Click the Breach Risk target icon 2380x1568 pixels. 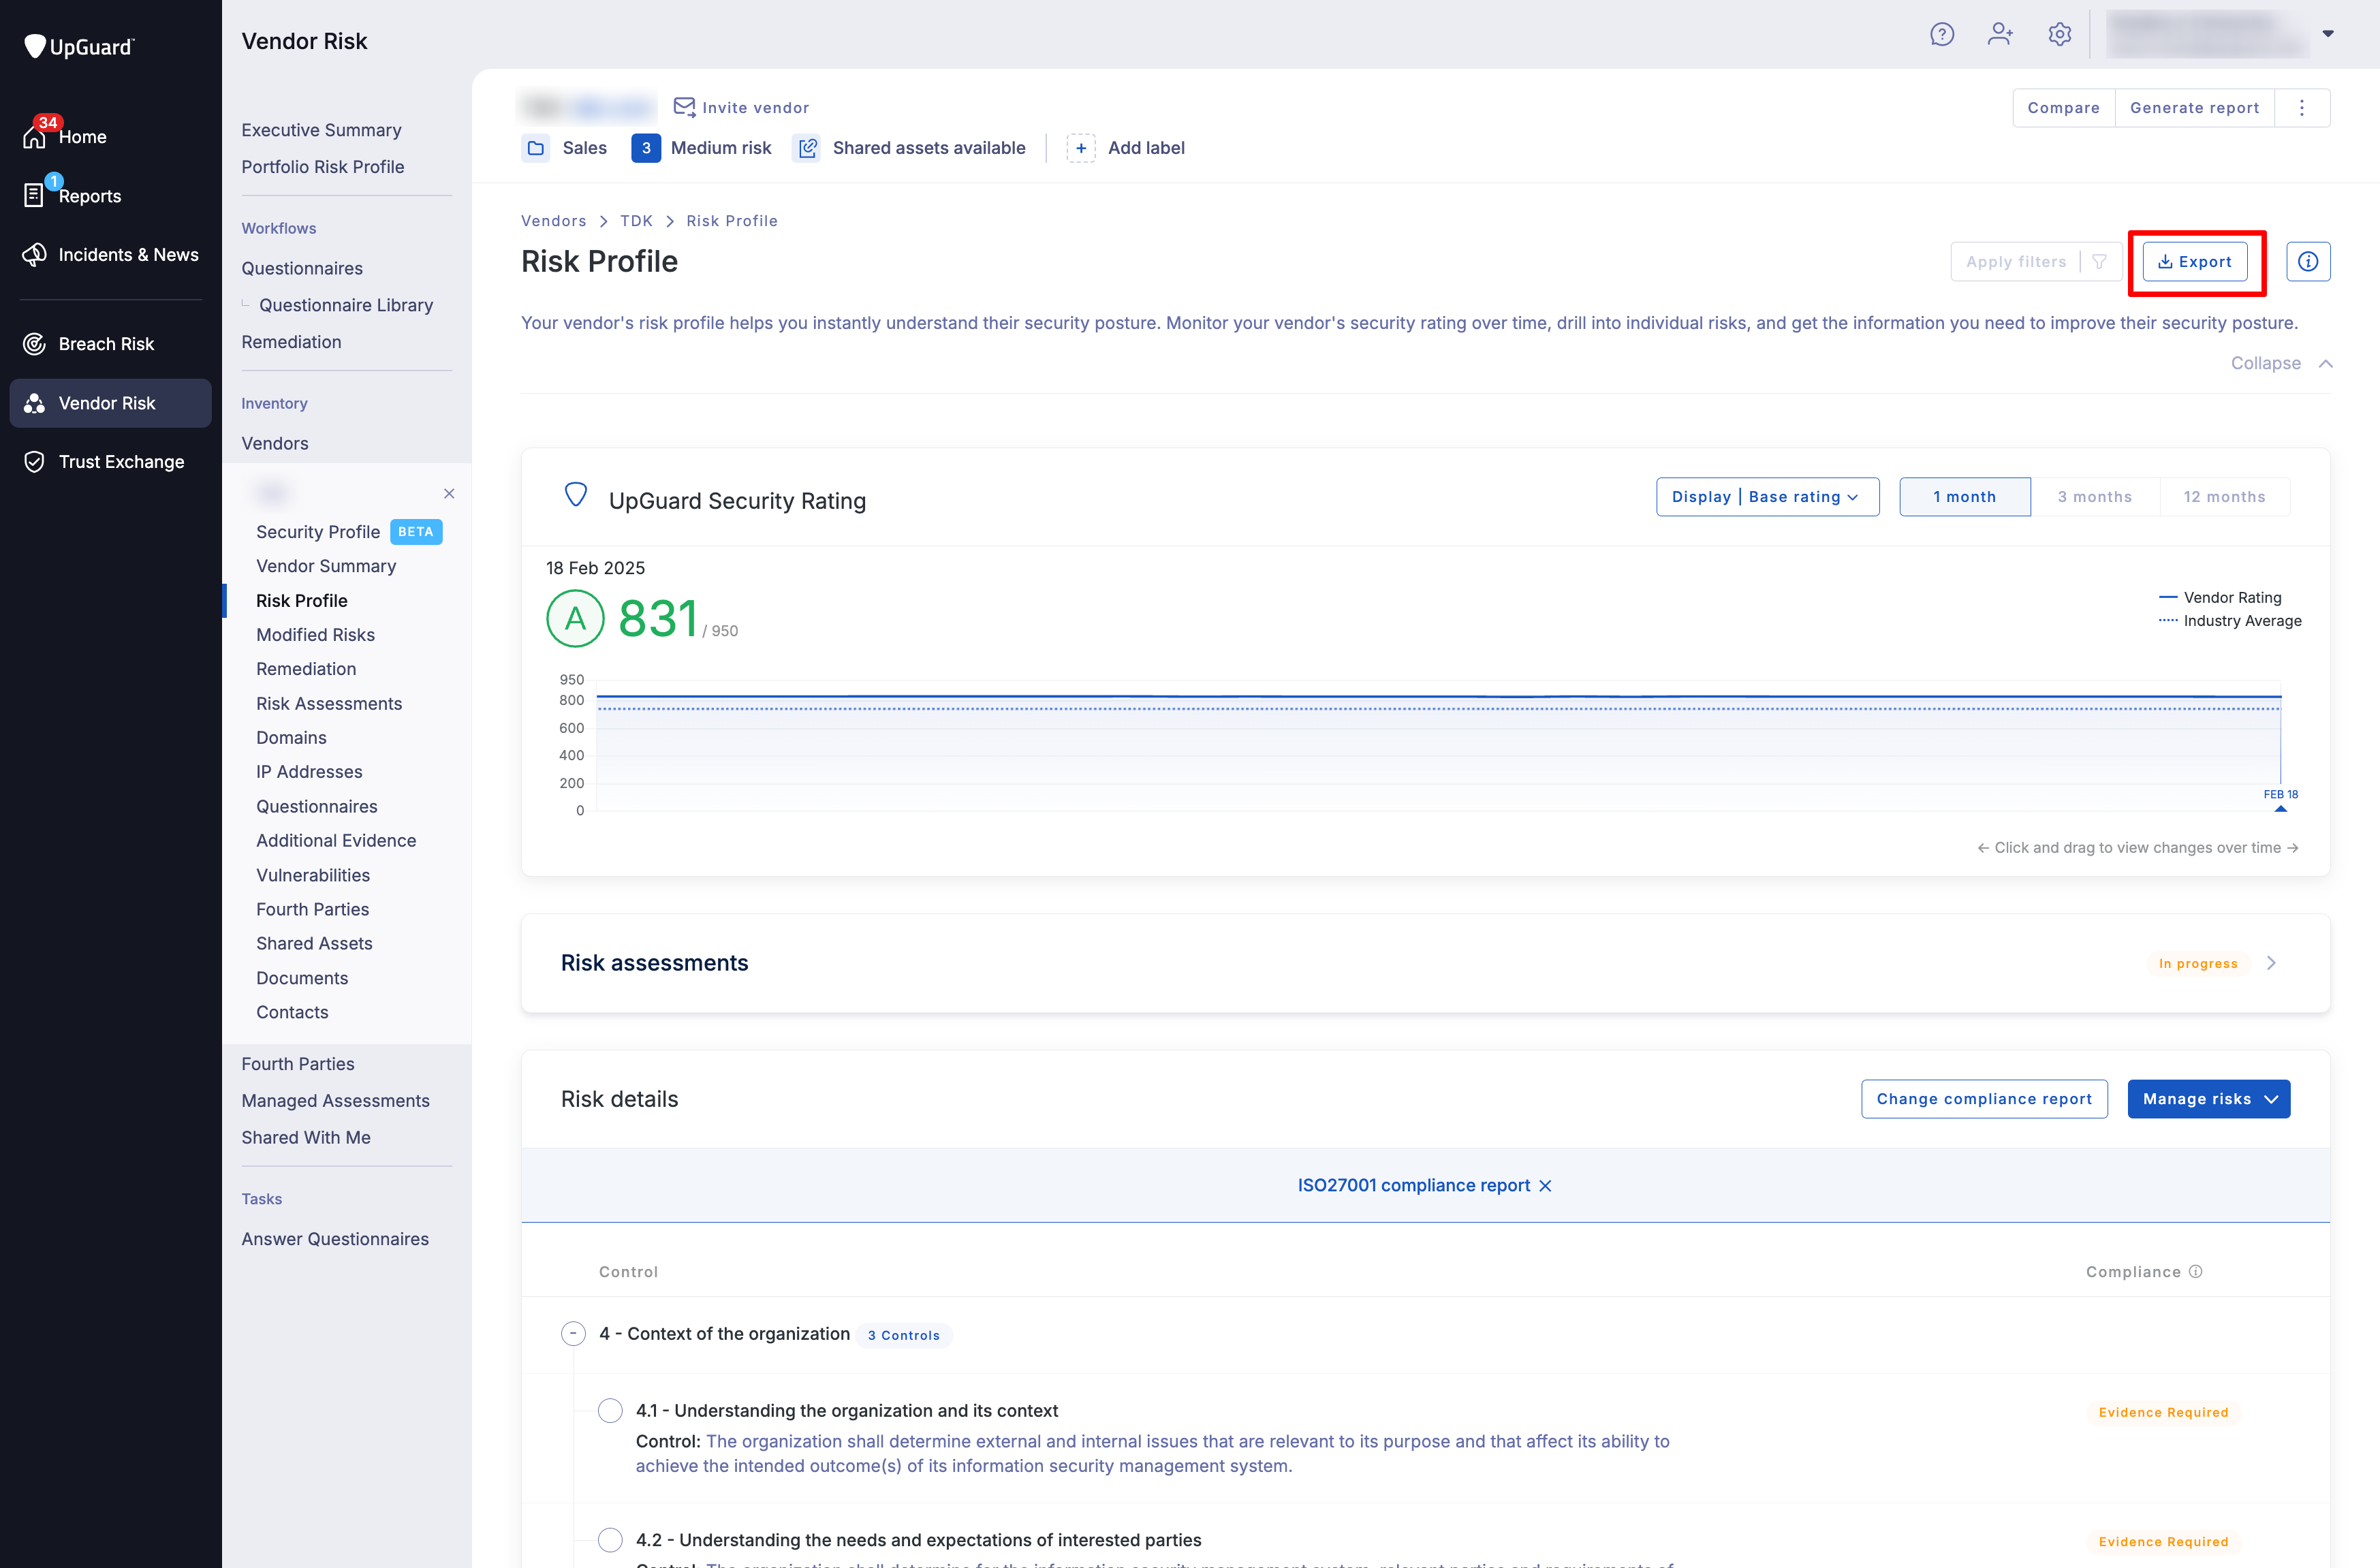pyautogui.click(x=34, y=344)
